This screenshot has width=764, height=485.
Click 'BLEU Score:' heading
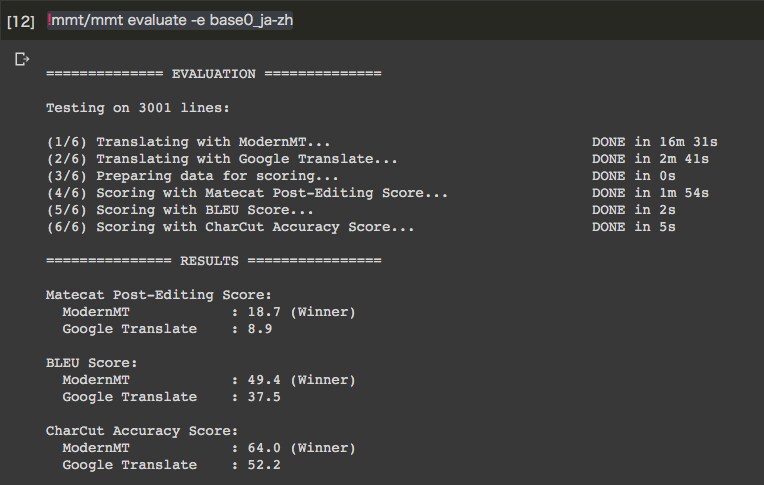coord(92,364)
